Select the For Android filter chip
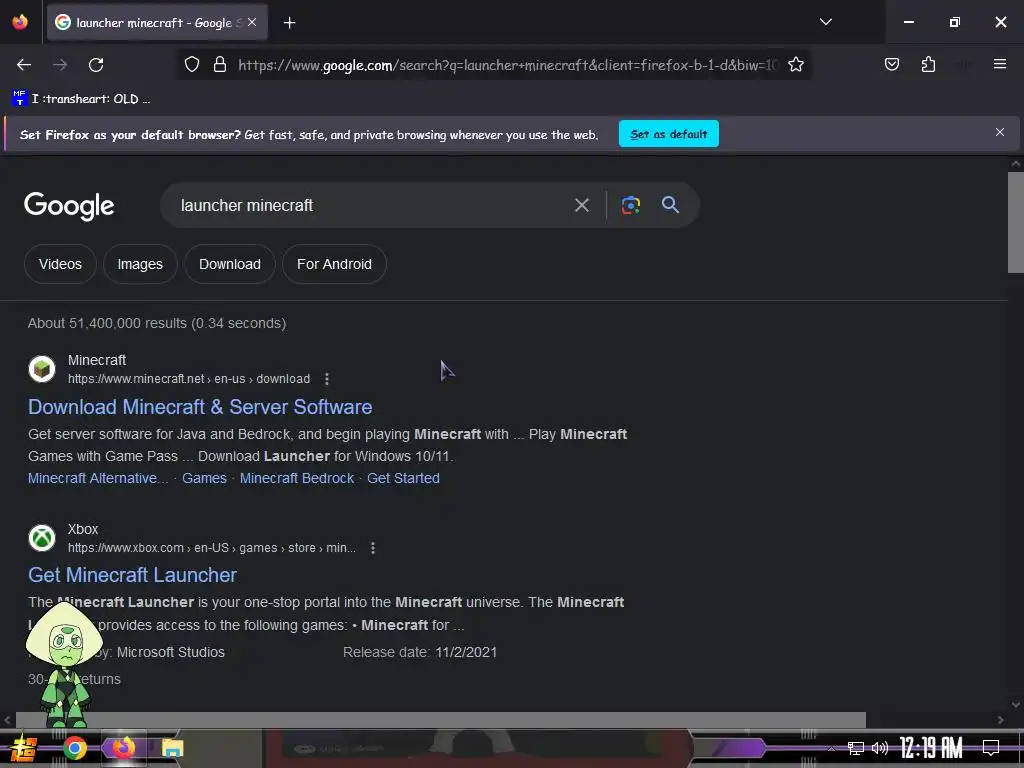 pyautogui.click(x=334, y=264)
